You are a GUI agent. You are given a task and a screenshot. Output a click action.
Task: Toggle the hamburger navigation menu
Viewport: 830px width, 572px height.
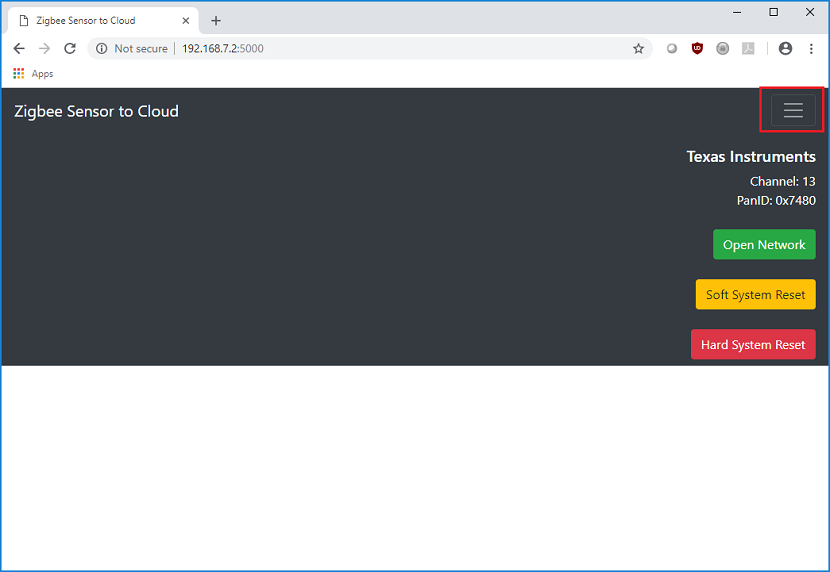(793, 111)
